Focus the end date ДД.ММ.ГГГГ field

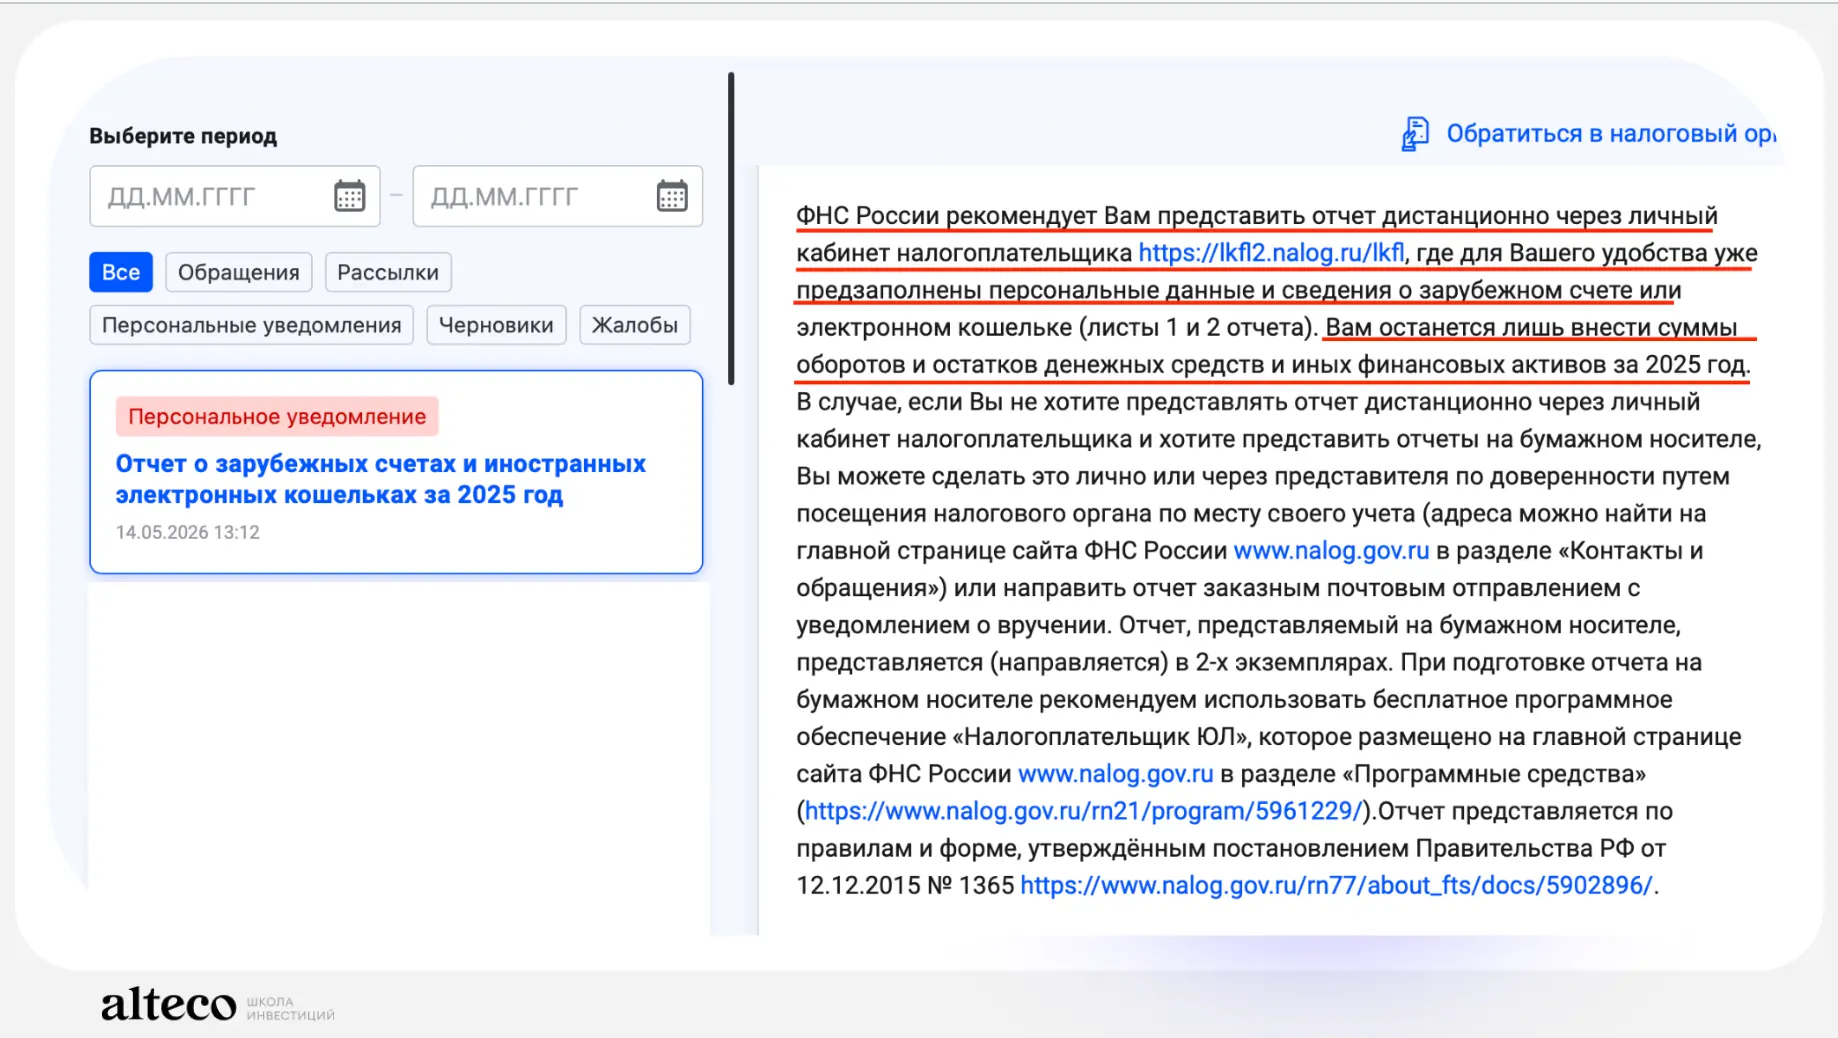coord(557,196)
